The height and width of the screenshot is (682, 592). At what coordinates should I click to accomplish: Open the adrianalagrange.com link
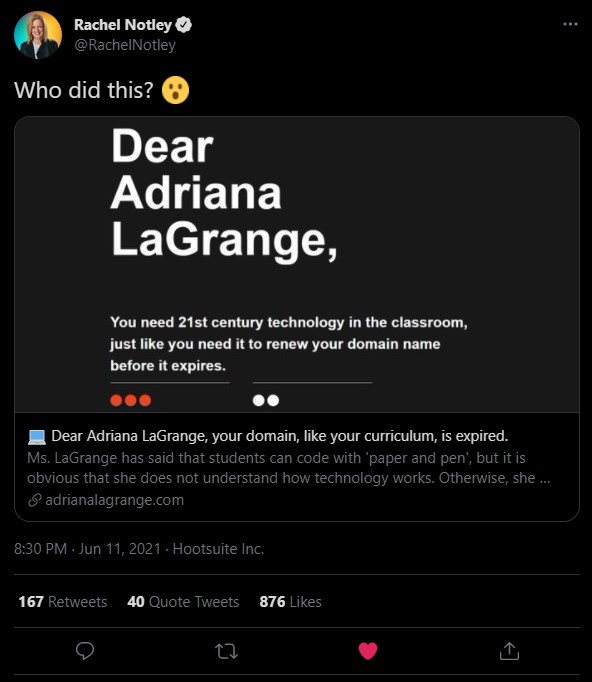(x=114, y=500)
